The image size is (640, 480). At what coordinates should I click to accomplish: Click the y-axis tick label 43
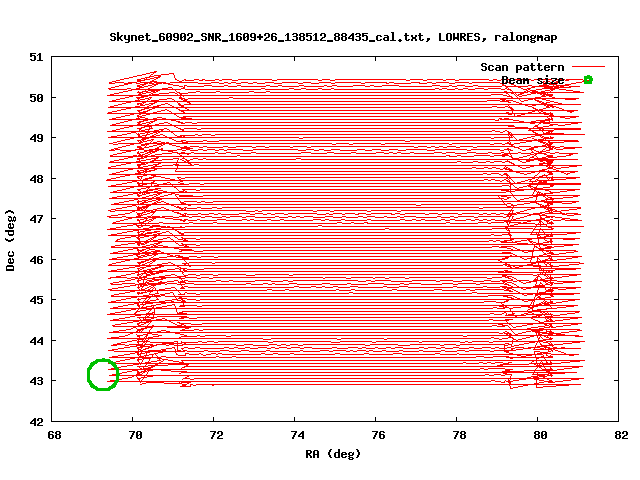click(36, 381)
